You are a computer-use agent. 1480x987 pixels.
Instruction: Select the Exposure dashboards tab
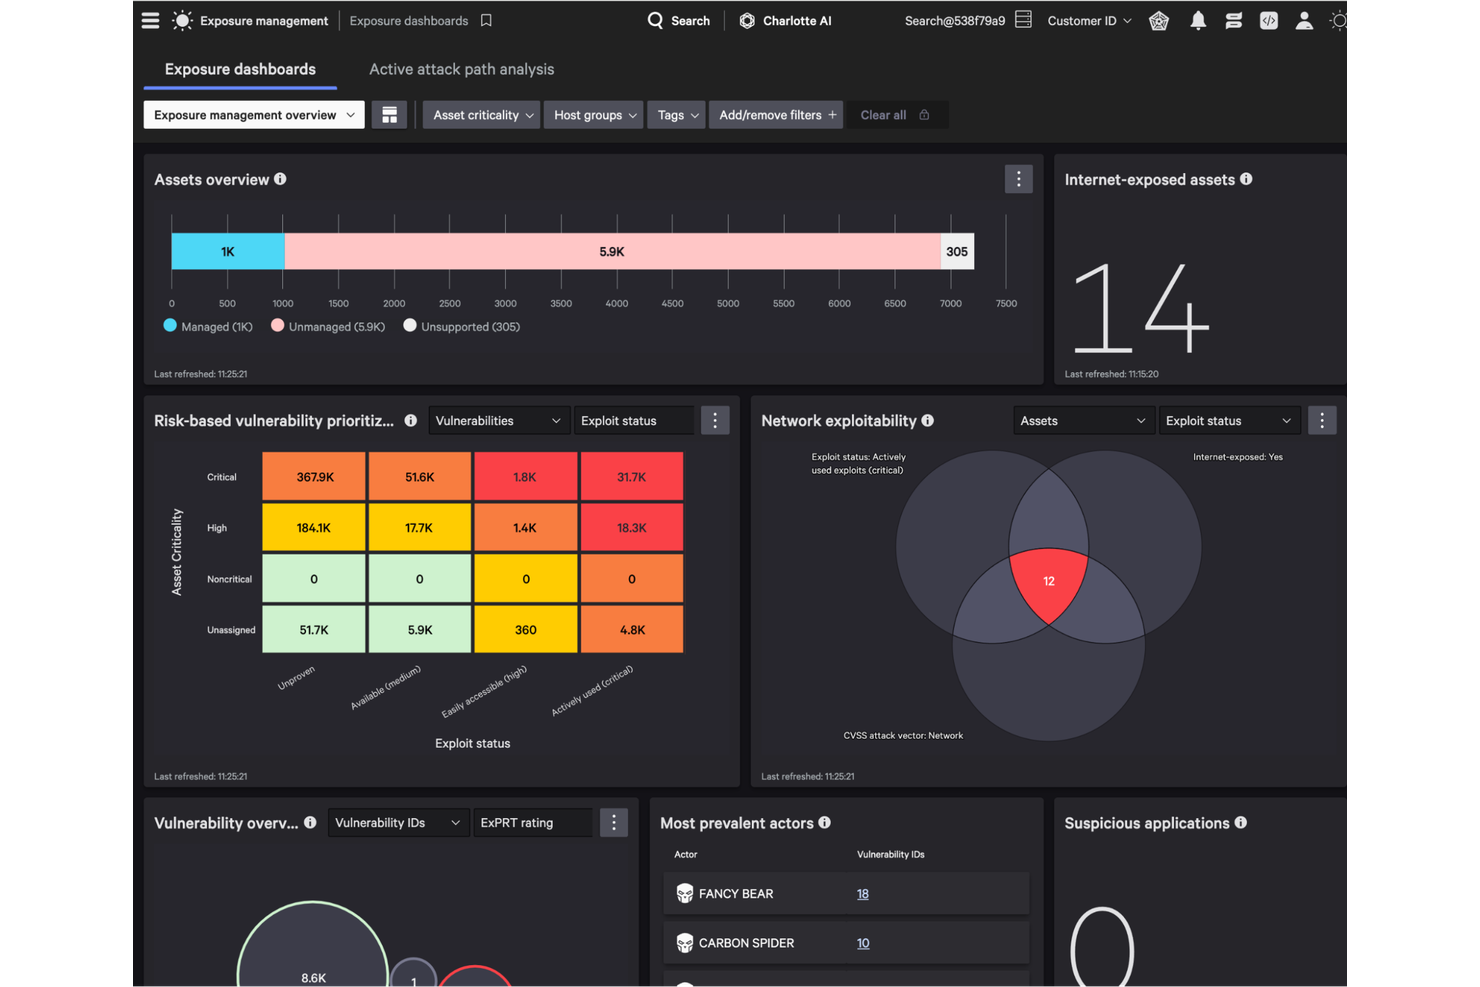coord(240,69)
